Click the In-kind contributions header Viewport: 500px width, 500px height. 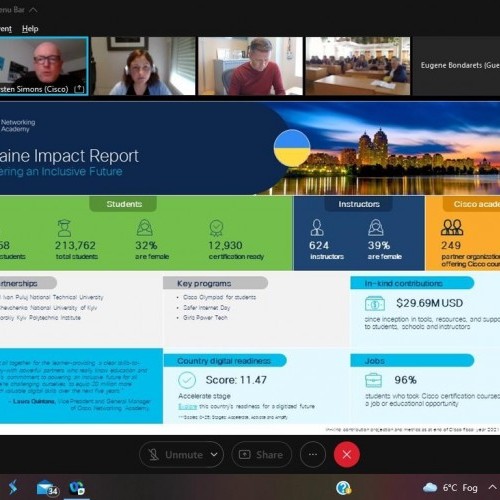click(412, 283)
